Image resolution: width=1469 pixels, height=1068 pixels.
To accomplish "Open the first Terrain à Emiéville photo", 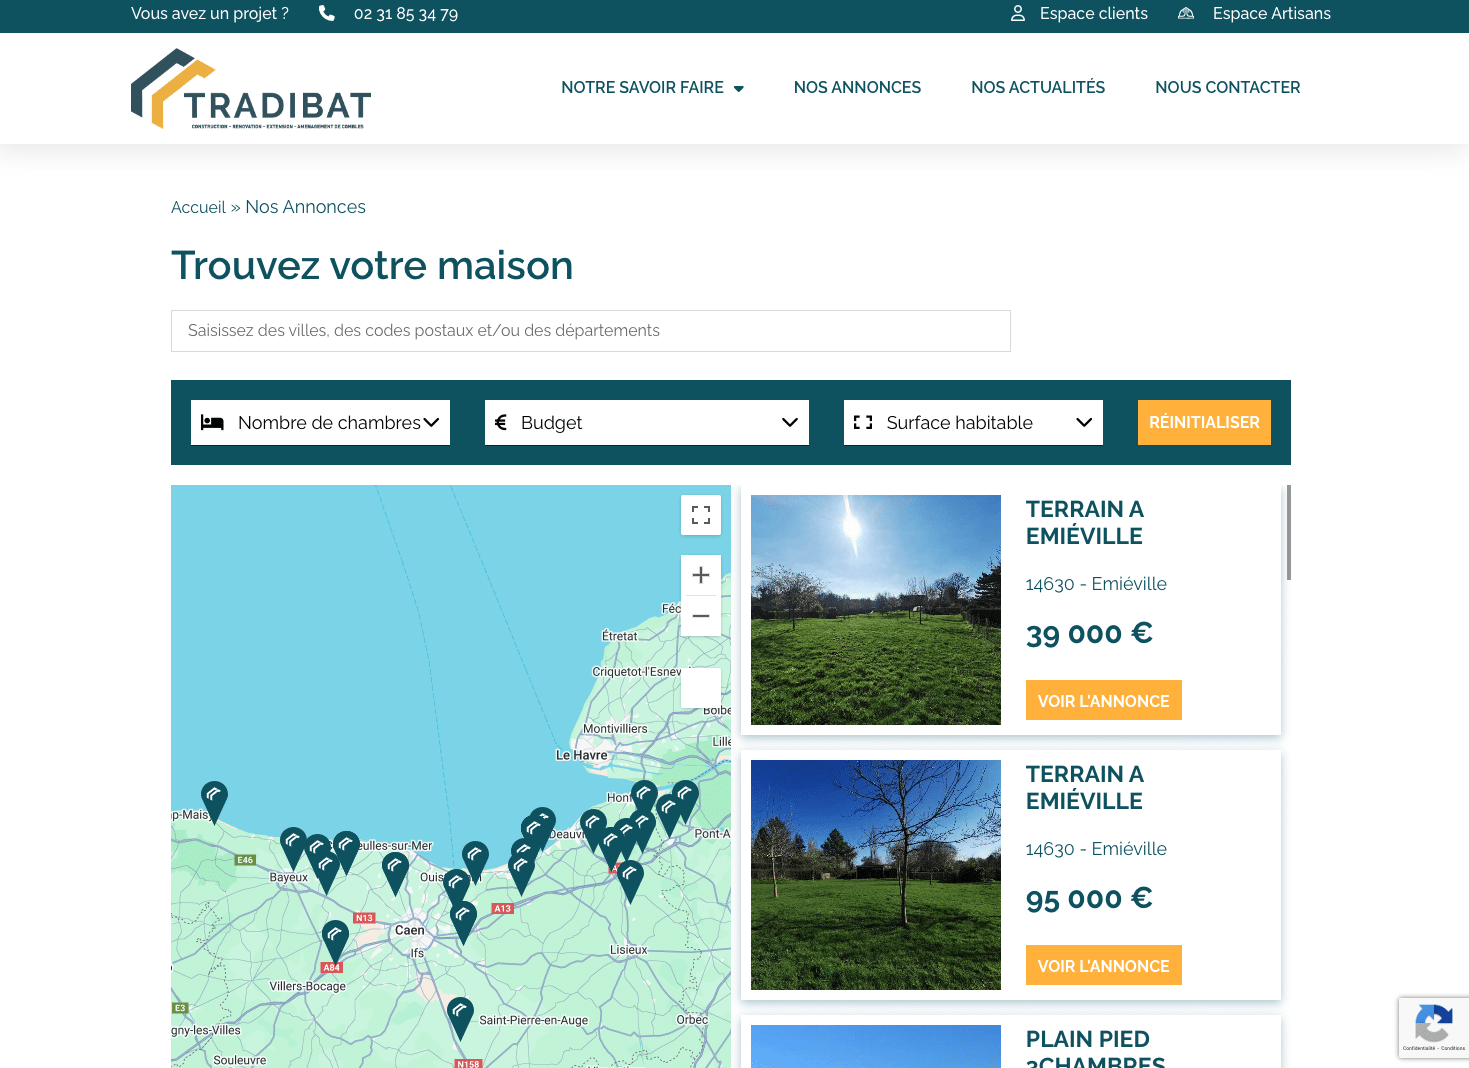I will (876, 610).
